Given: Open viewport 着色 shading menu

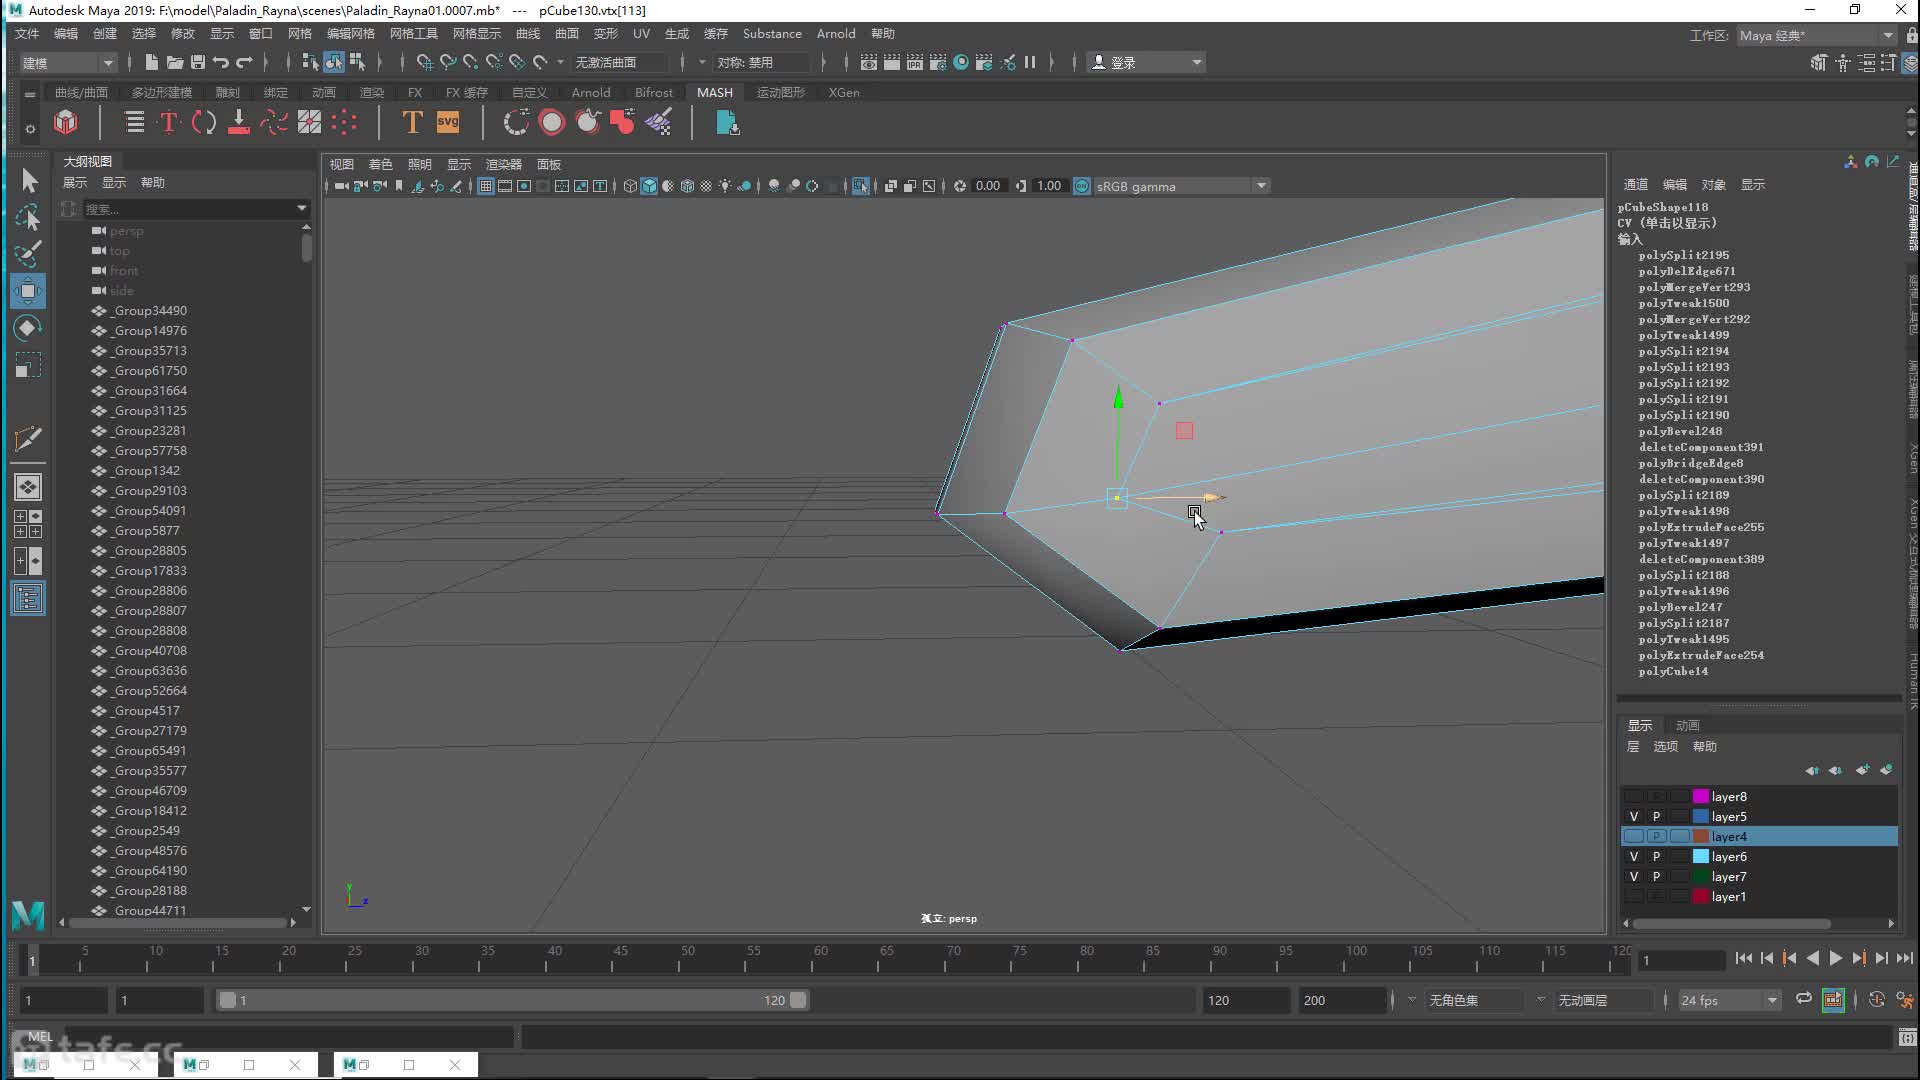Looking at the screenshot, I should coord(380,164).
